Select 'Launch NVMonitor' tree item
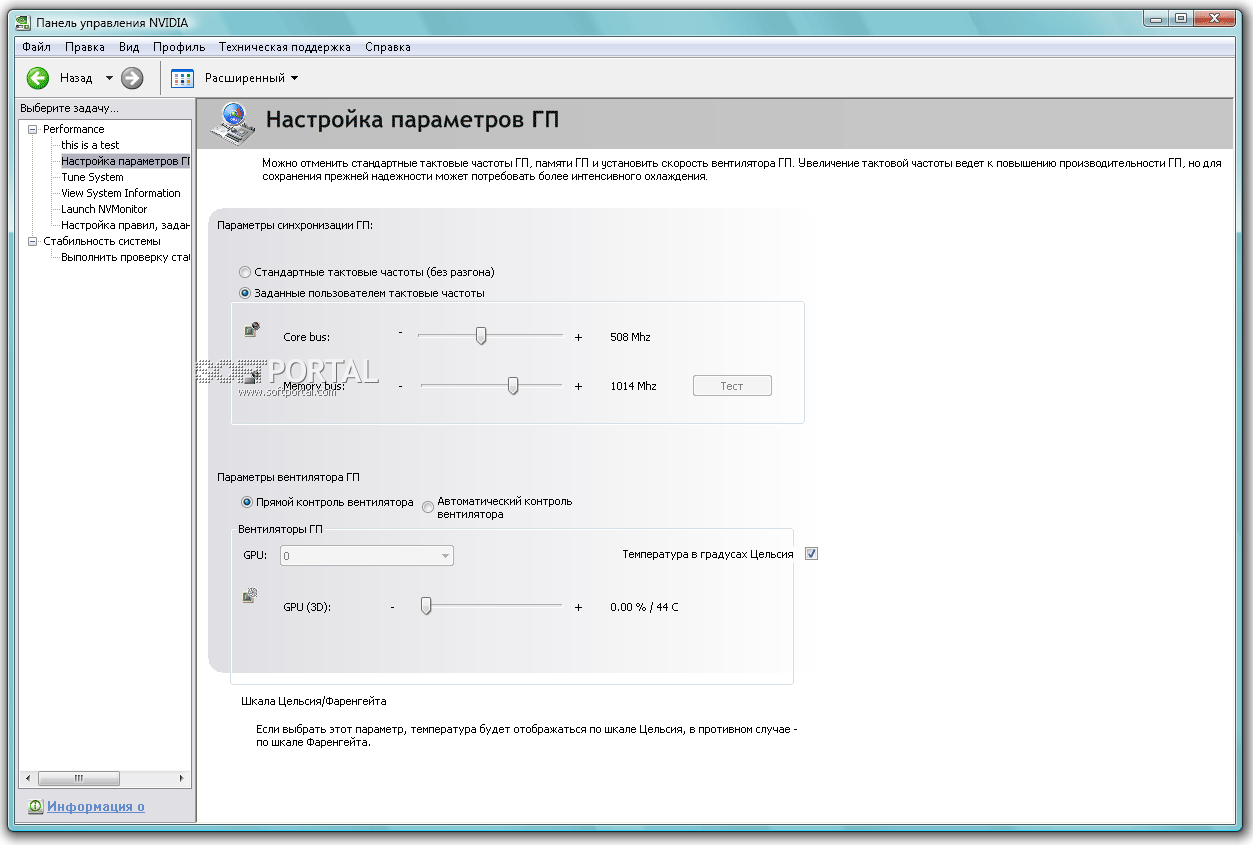This screenshot has width=1253, height=845. (104, 209)
